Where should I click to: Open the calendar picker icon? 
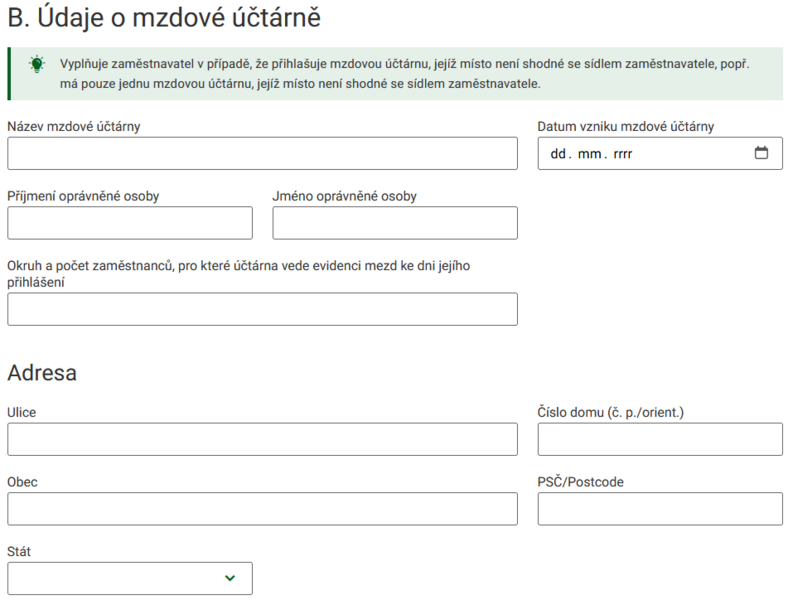(761, 153)
